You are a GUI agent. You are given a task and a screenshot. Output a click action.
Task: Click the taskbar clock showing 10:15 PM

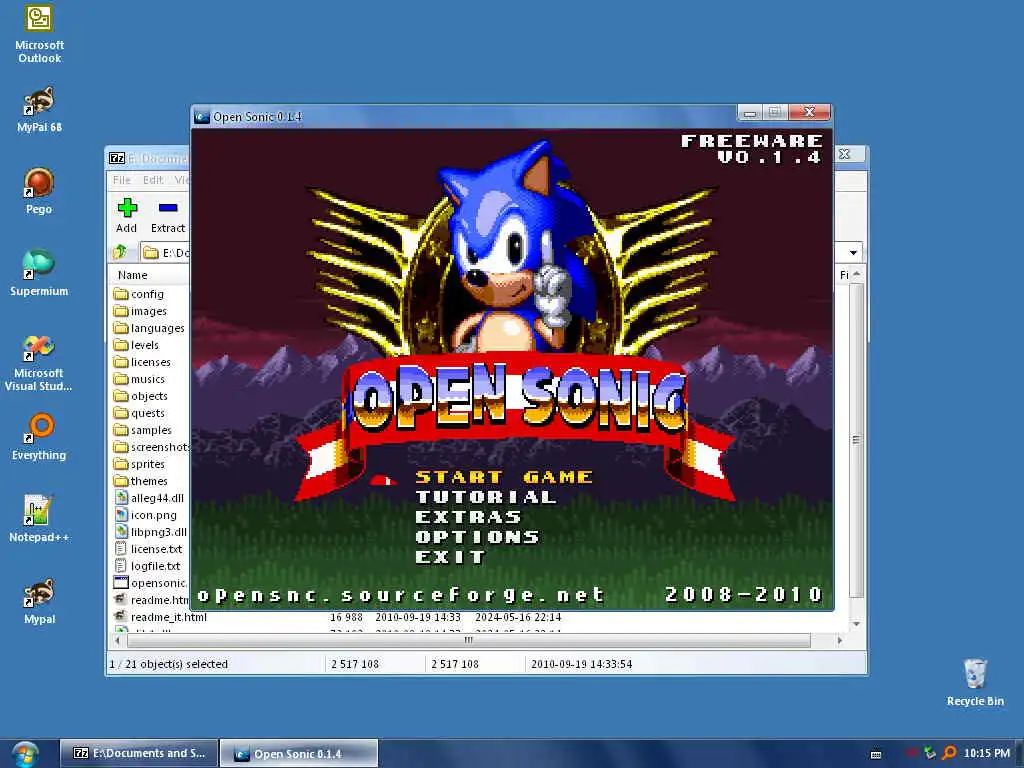coord(986,753)
